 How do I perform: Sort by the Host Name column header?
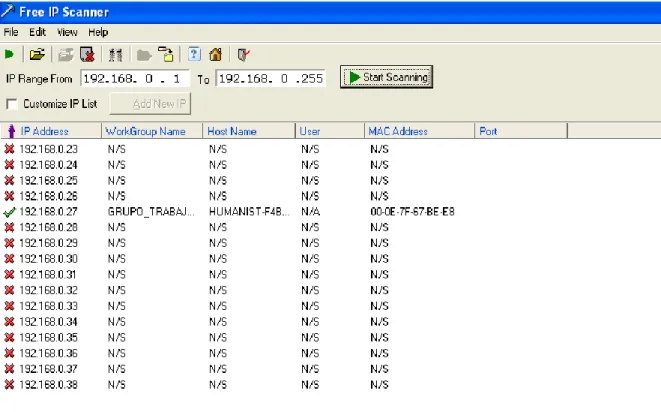click(249, 131)
